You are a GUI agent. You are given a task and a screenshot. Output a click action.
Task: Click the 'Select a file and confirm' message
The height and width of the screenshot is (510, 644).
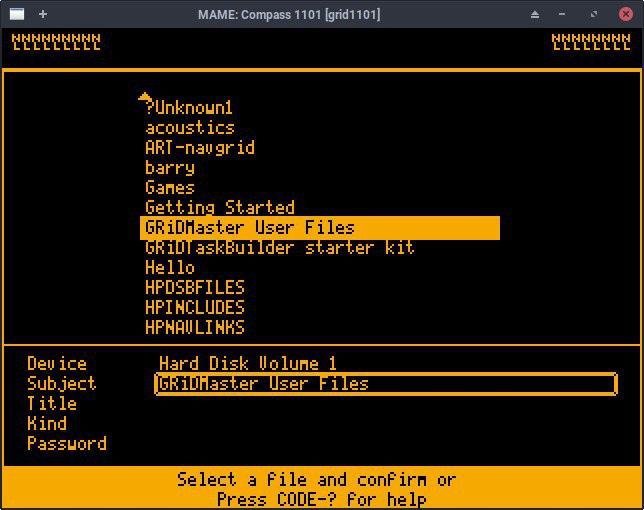coord(317,480)
